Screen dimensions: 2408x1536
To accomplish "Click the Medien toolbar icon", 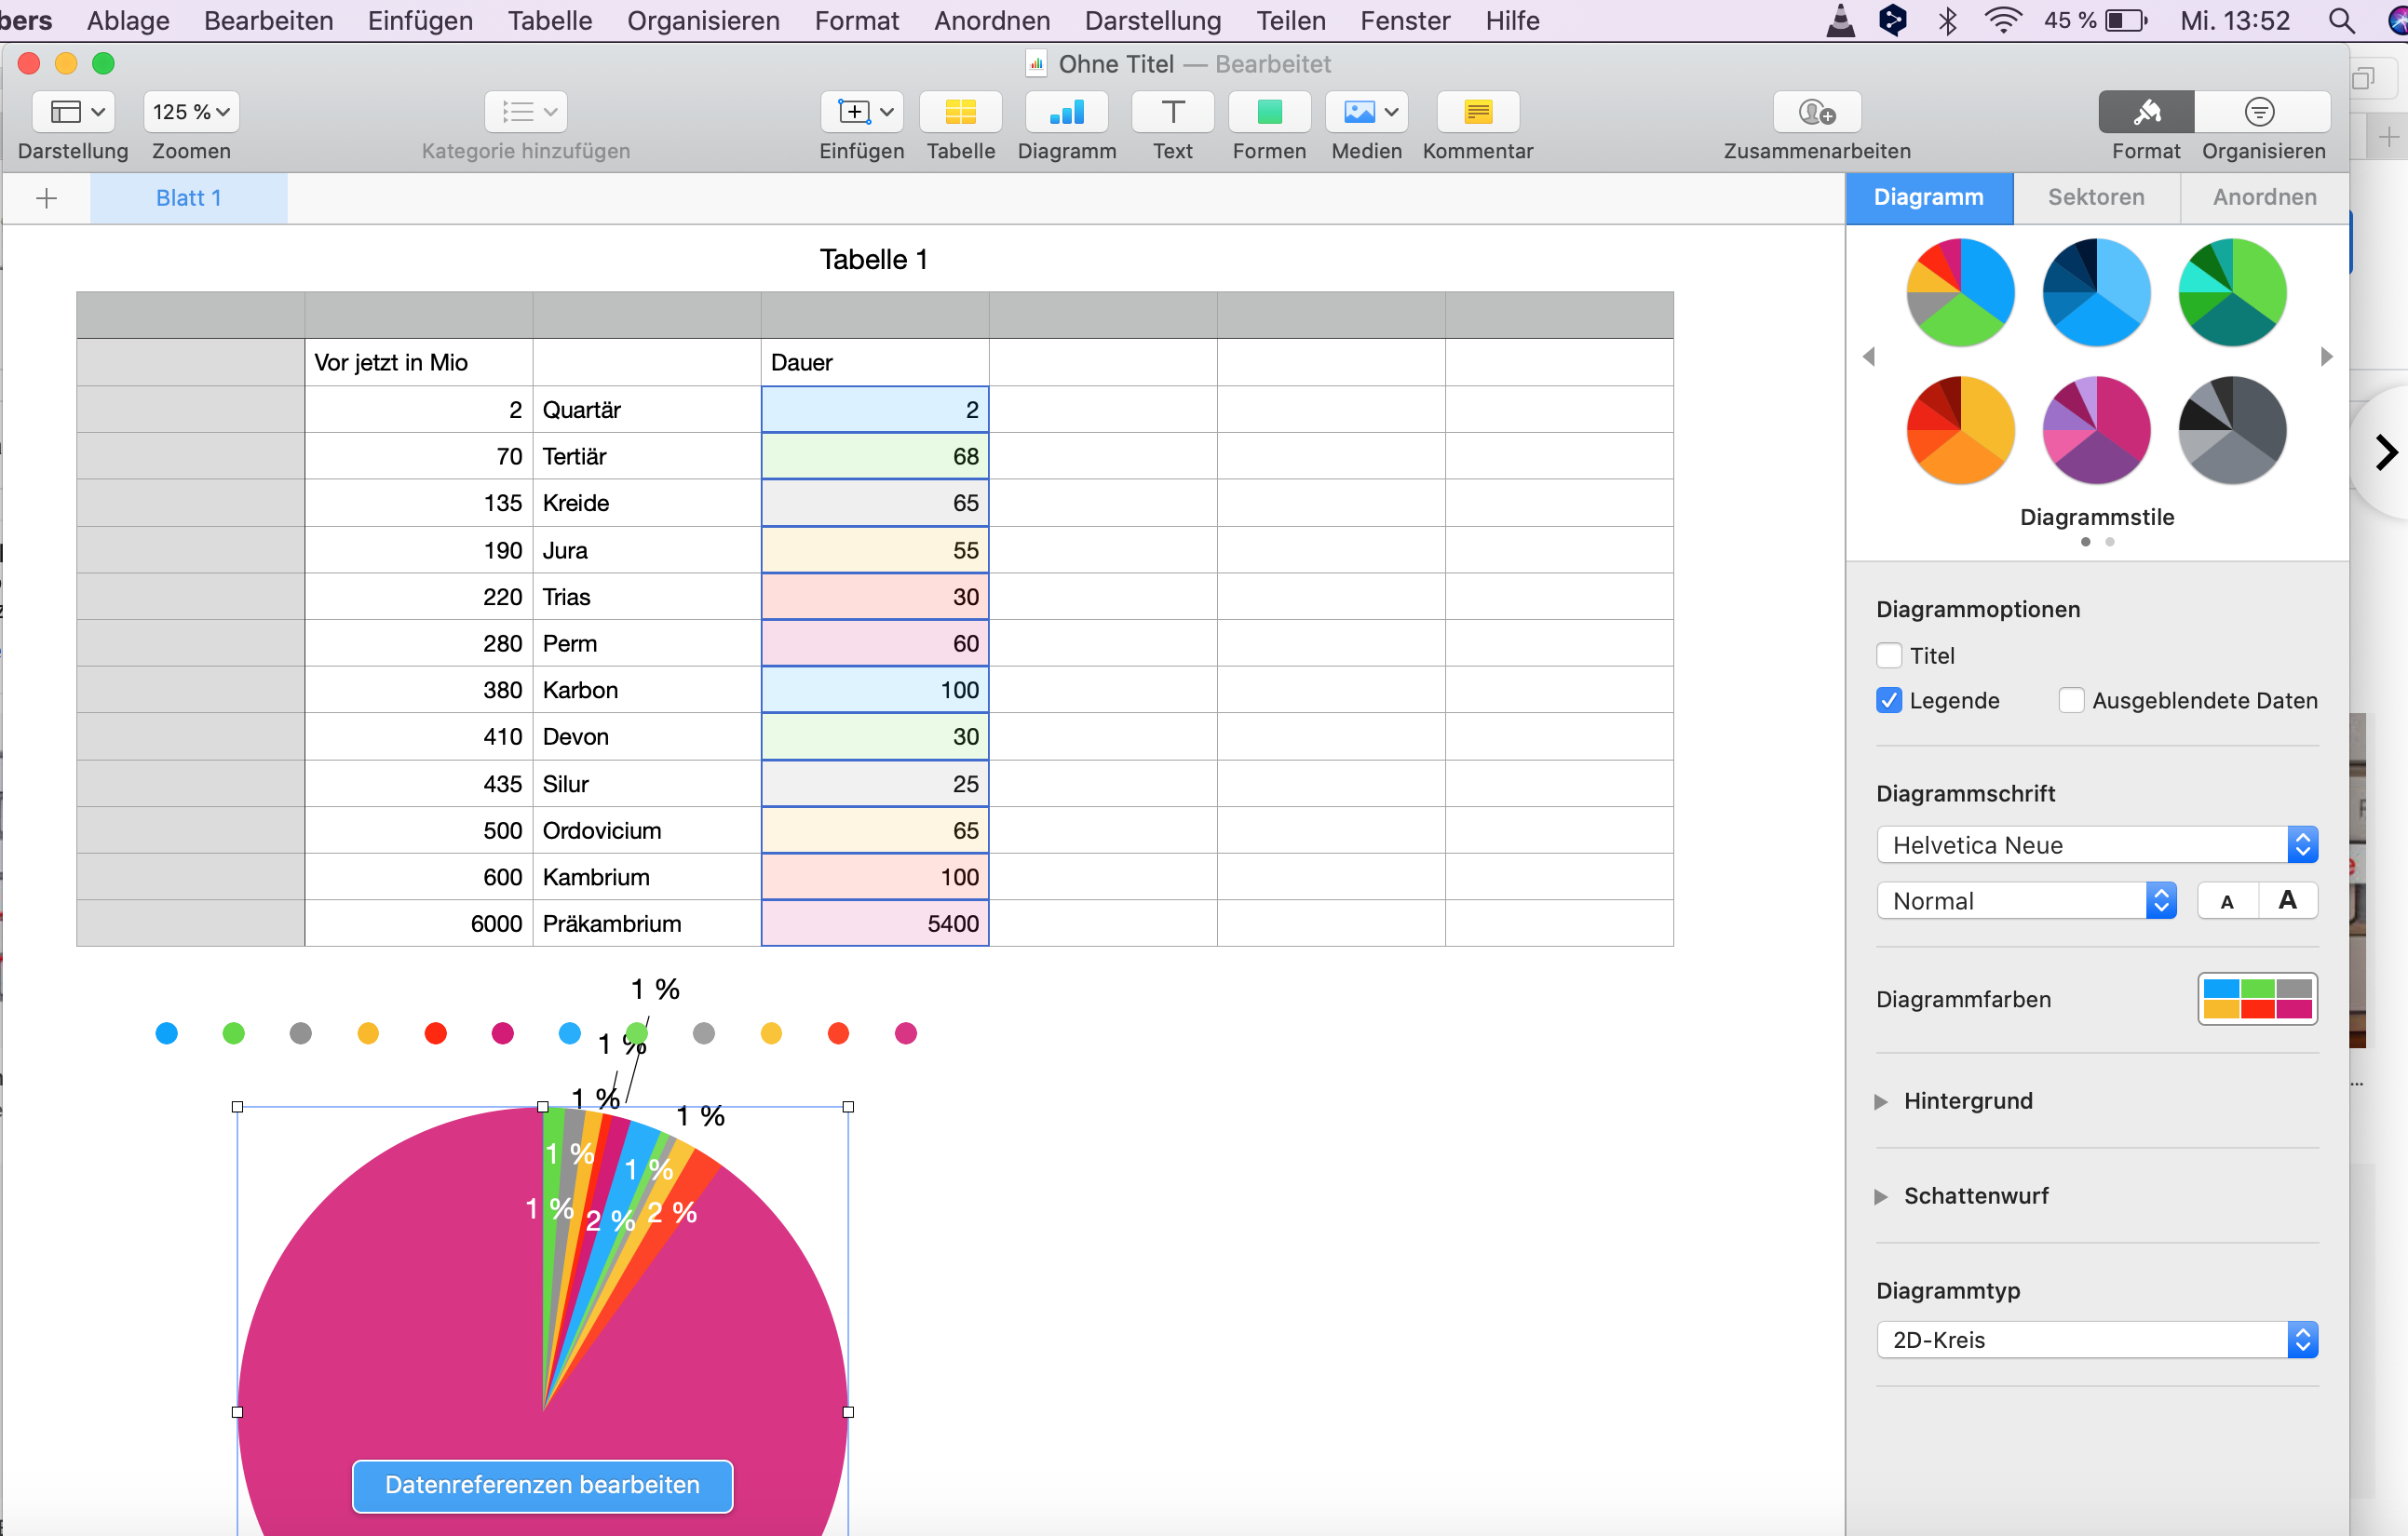I will tap(1366, 112).
